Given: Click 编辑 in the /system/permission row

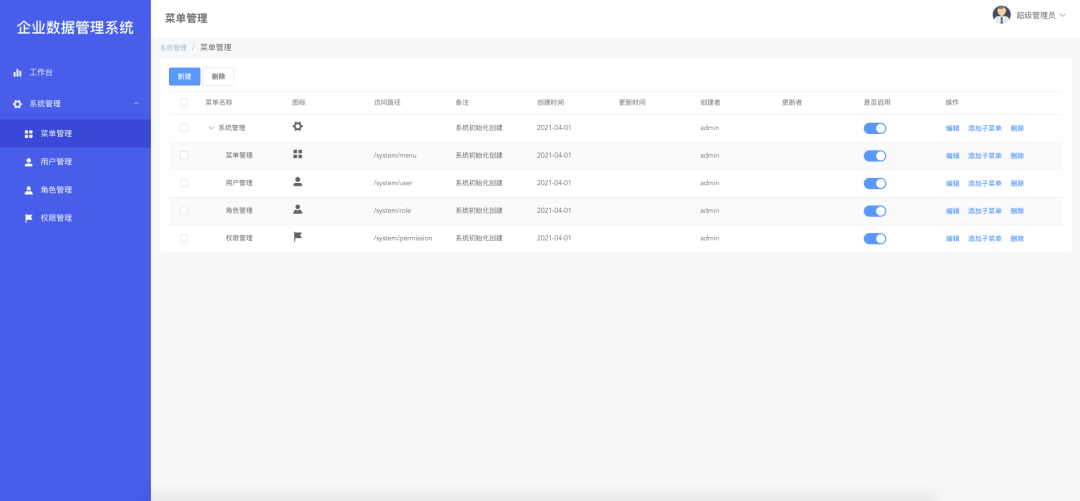Looking at the screenshot, I should [x=953, y=238].
